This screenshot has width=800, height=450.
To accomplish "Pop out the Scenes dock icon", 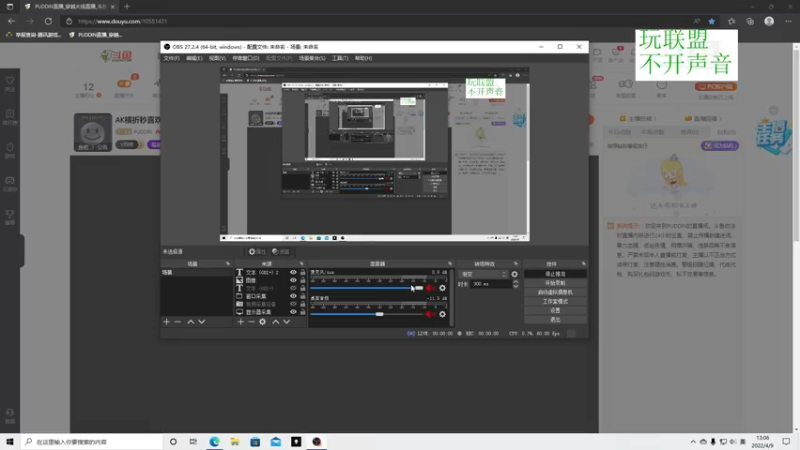I will 228,264.
